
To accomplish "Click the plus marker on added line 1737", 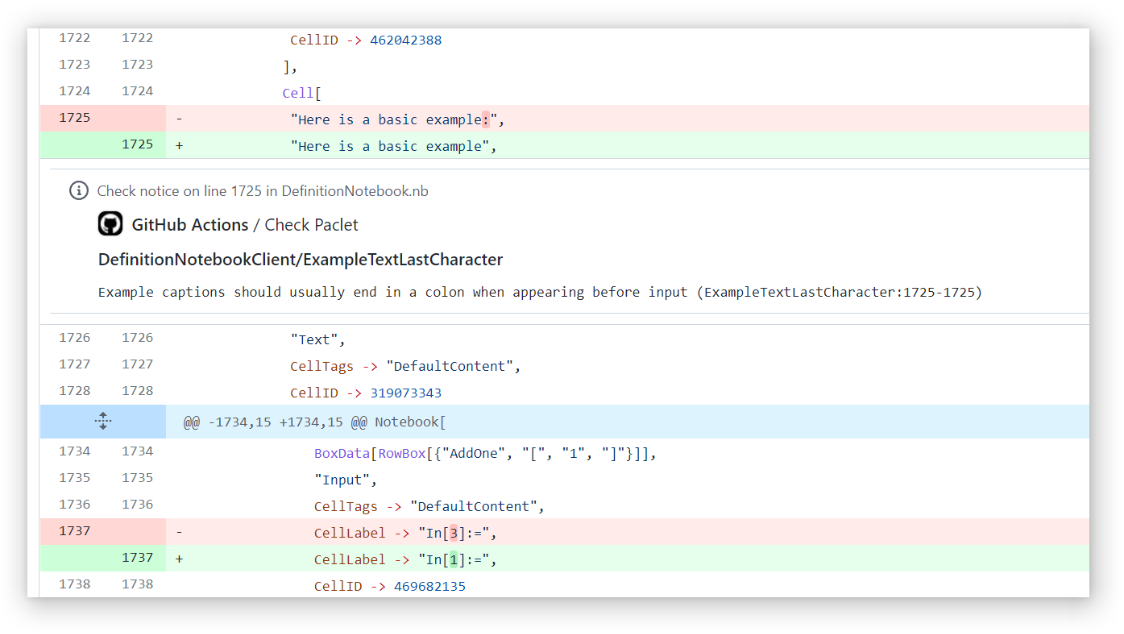I will pyautogui.click(x=179, y=559).
